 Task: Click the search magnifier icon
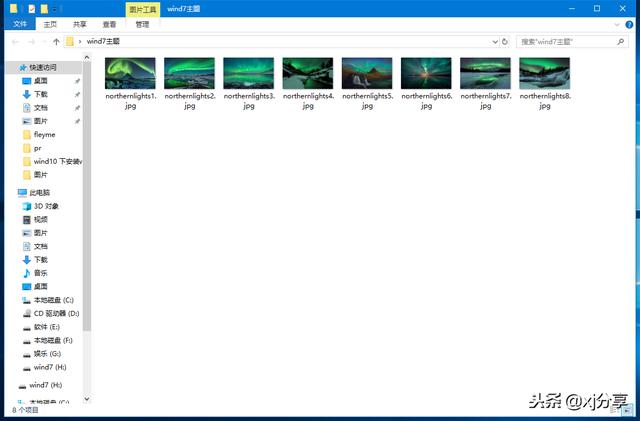pos(620,42)
